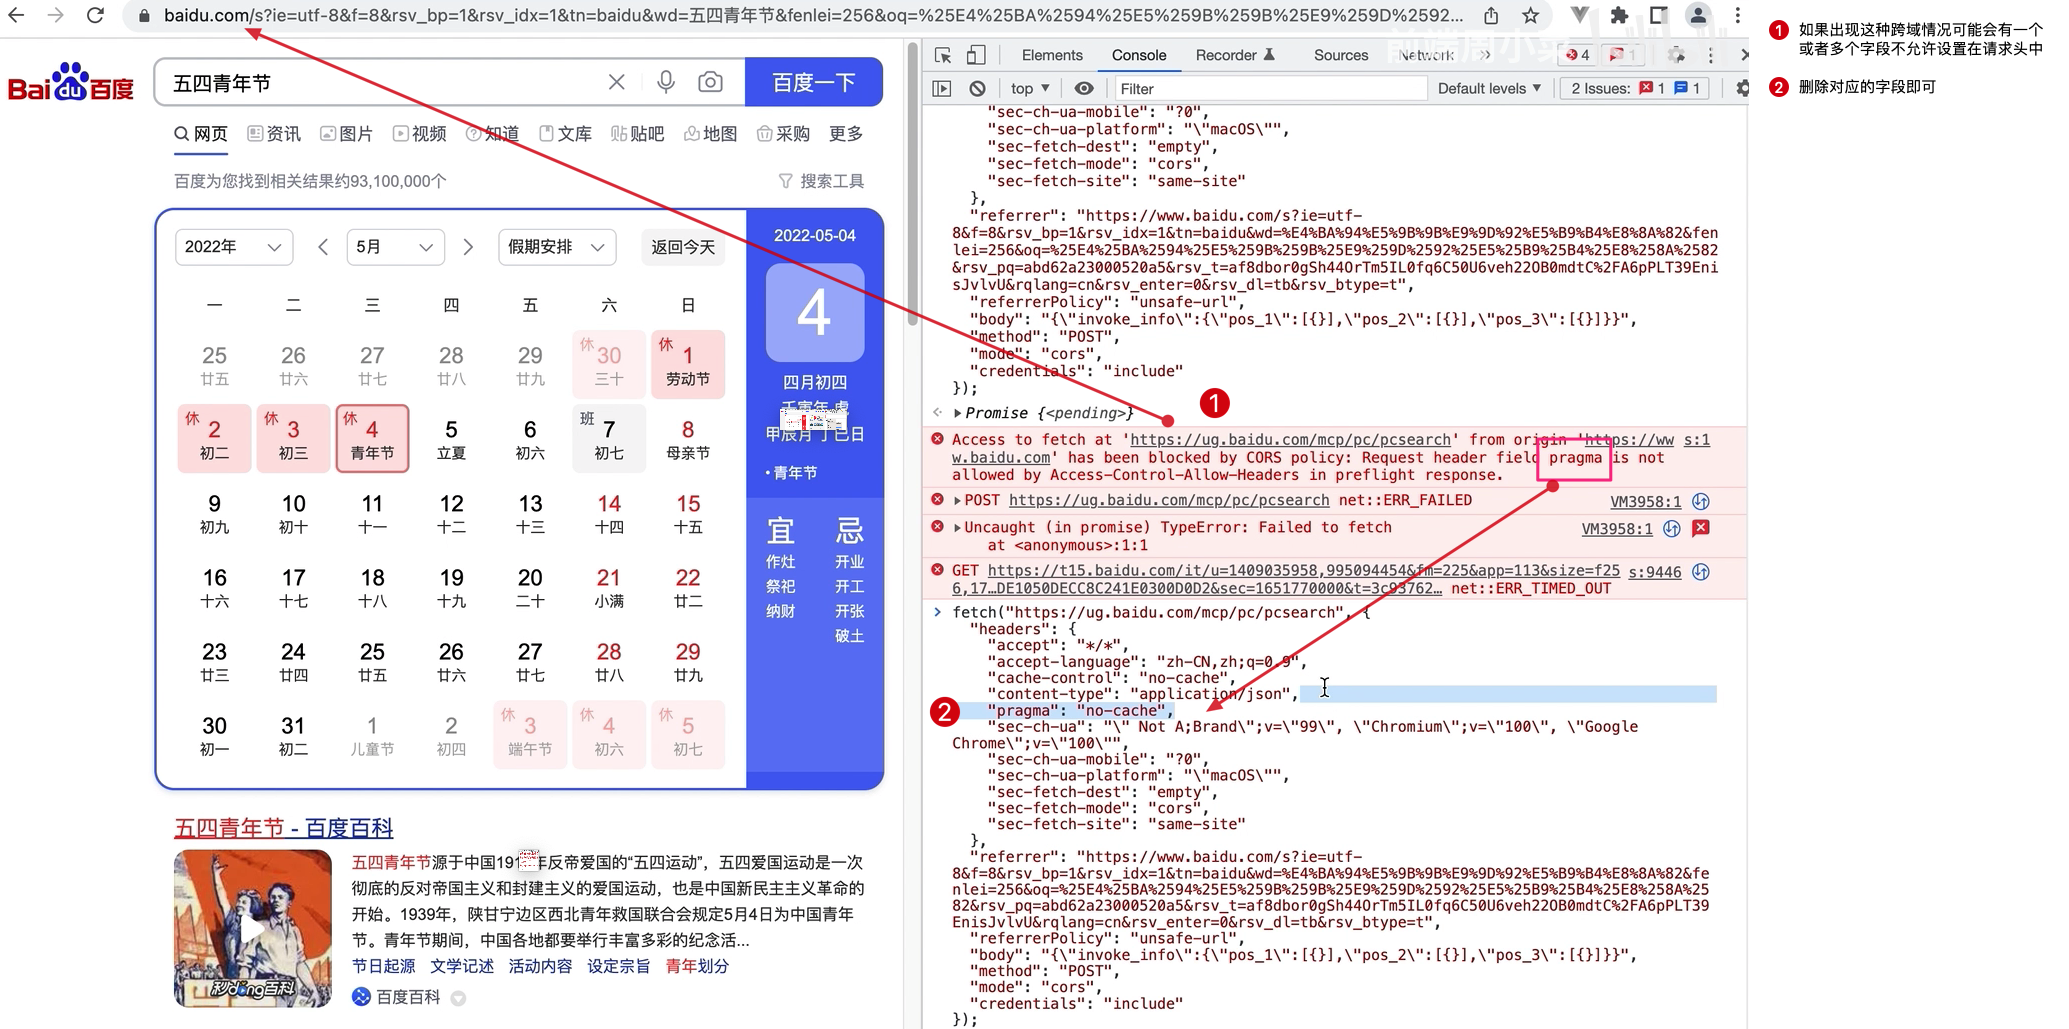Open the 2022年 year dropdown
Image resolution: width=2069 pixels, height=1029 pixels.
pyautogui.click(x=233, y=247)
